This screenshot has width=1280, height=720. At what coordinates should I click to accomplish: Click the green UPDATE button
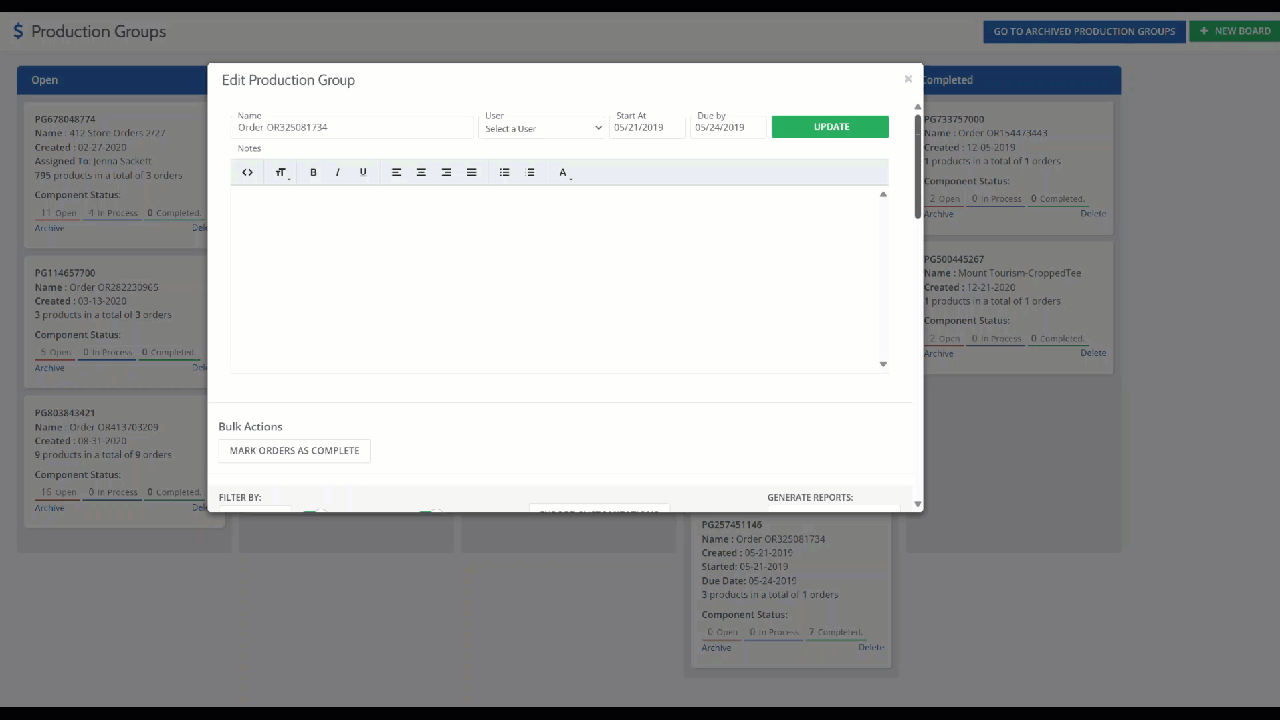830,127
